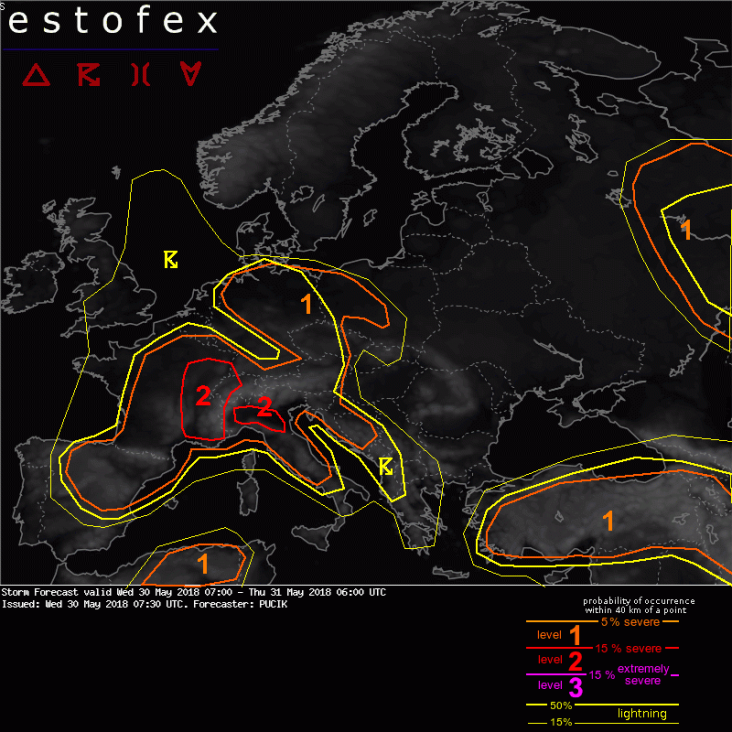This screenshot has height=732, width=732.
Task: Click the red lightning arrow icon in header
Action: [x=88, y=75]
